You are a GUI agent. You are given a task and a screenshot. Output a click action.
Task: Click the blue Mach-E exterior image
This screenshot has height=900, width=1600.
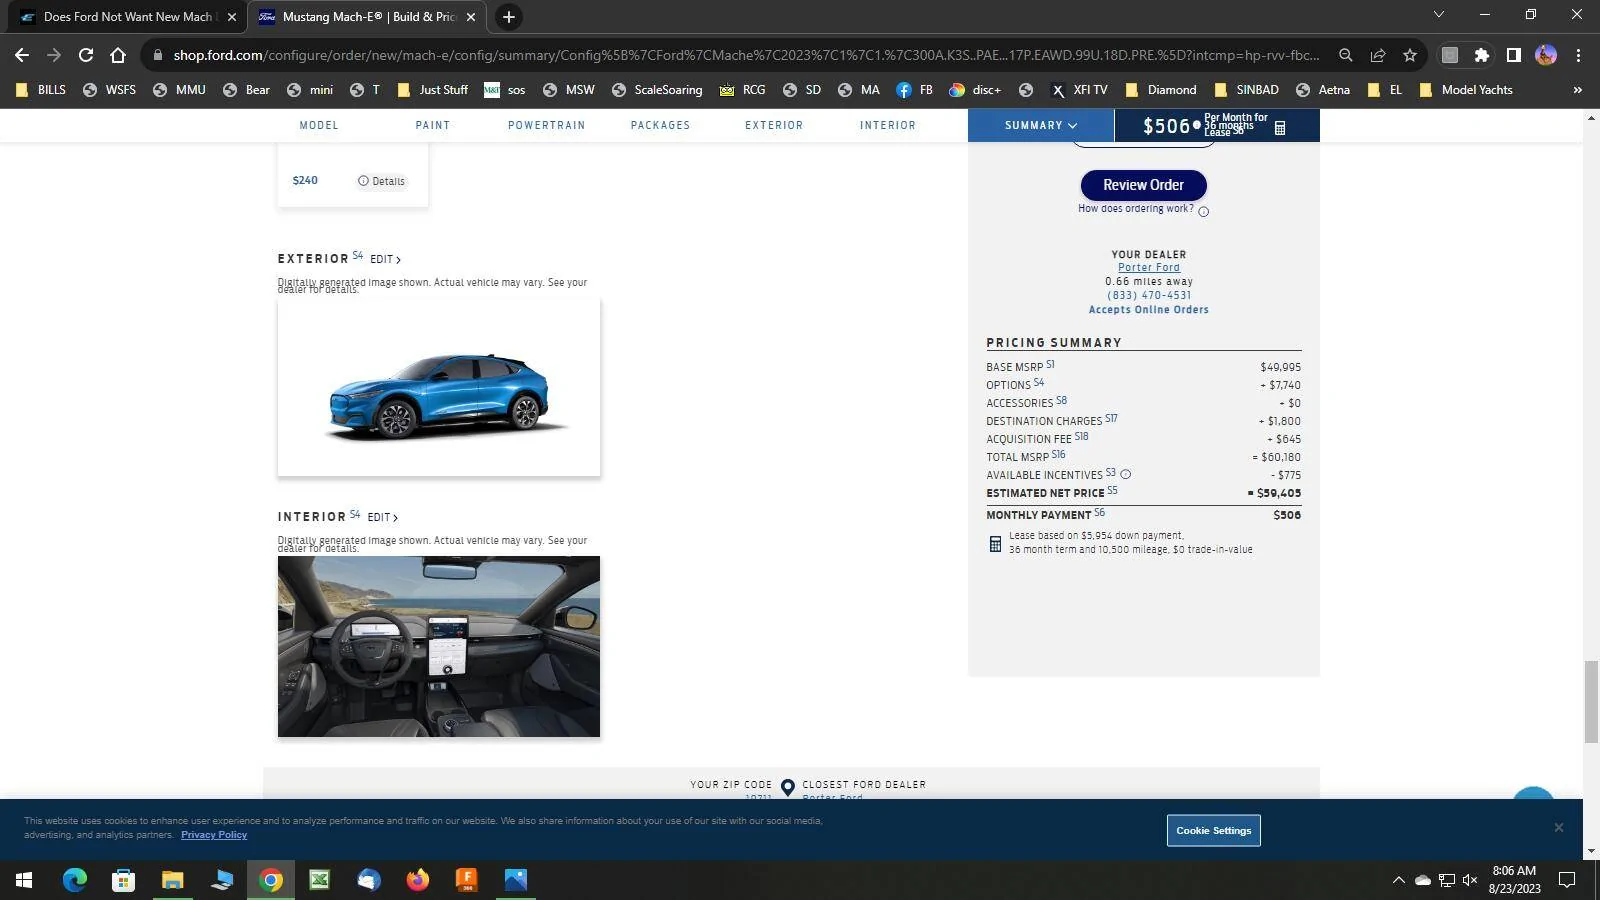(x=439, y=387)
